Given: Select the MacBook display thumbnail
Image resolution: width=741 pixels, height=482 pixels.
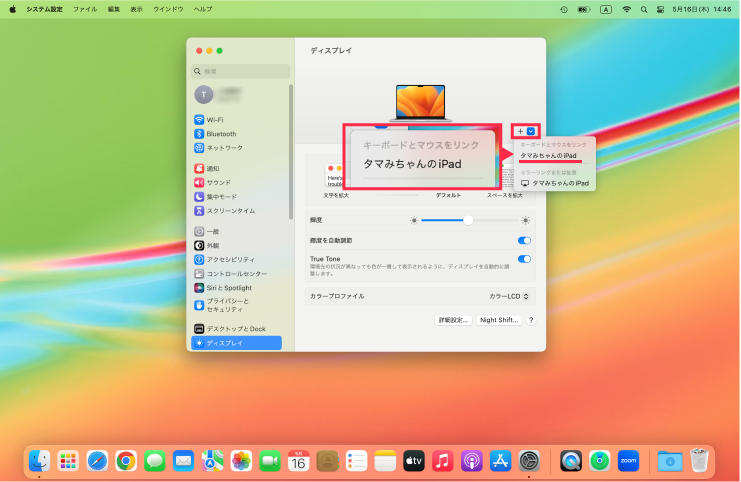Looking at the screenshot, I should coord(420,103).
